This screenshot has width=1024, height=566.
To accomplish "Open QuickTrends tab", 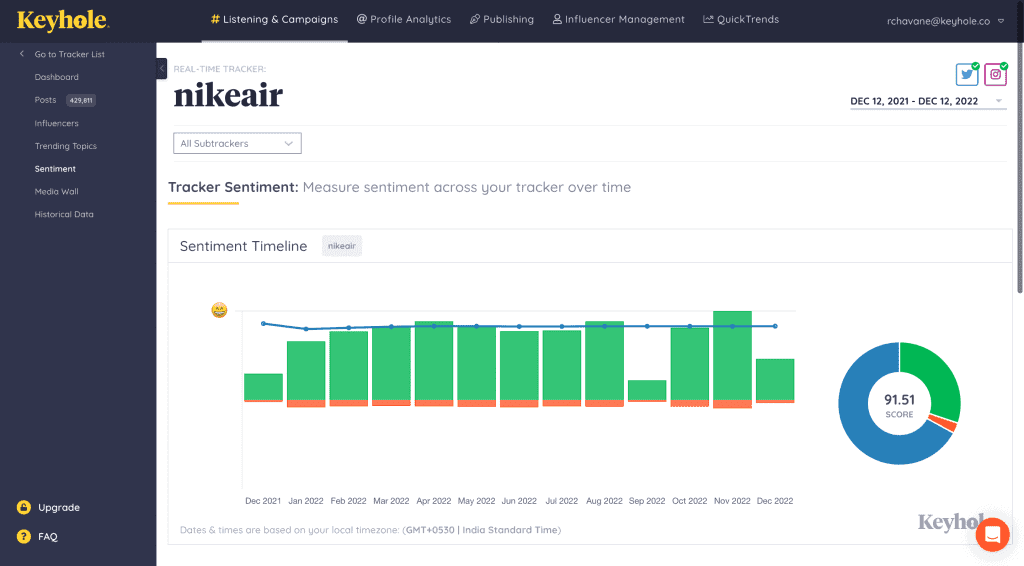I will click(741, 20).
